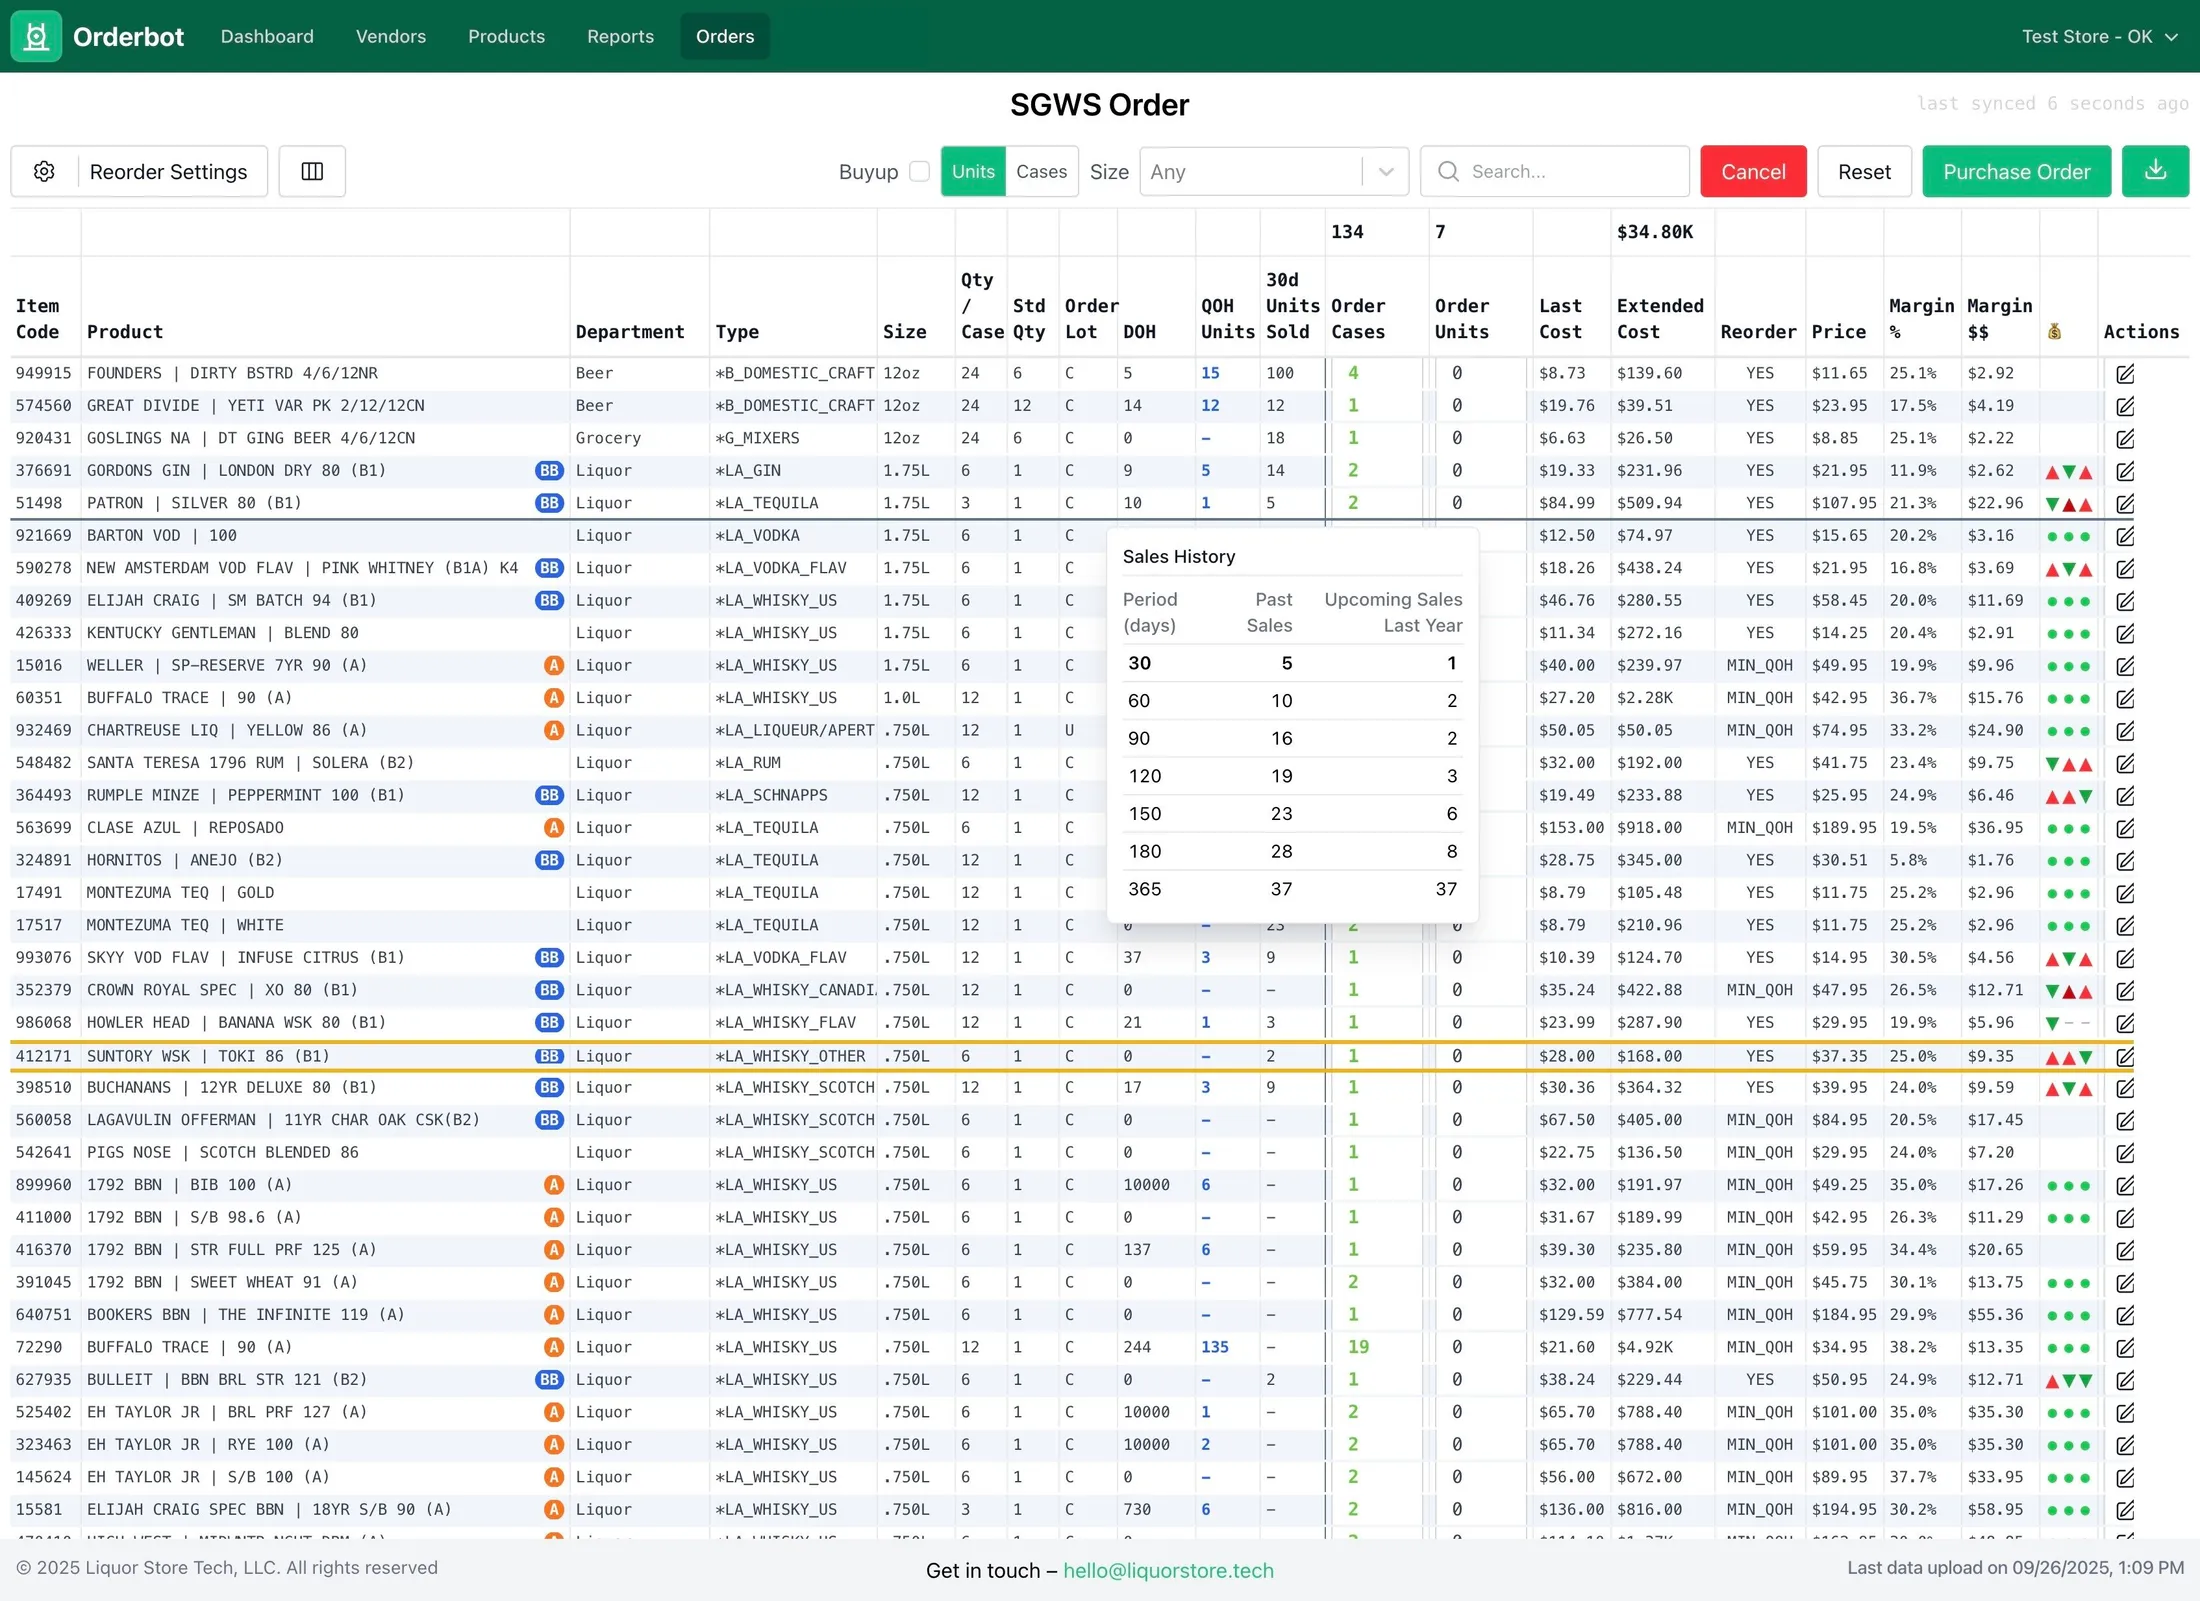Open the column layout chooser icon

[x=312, y=172]
